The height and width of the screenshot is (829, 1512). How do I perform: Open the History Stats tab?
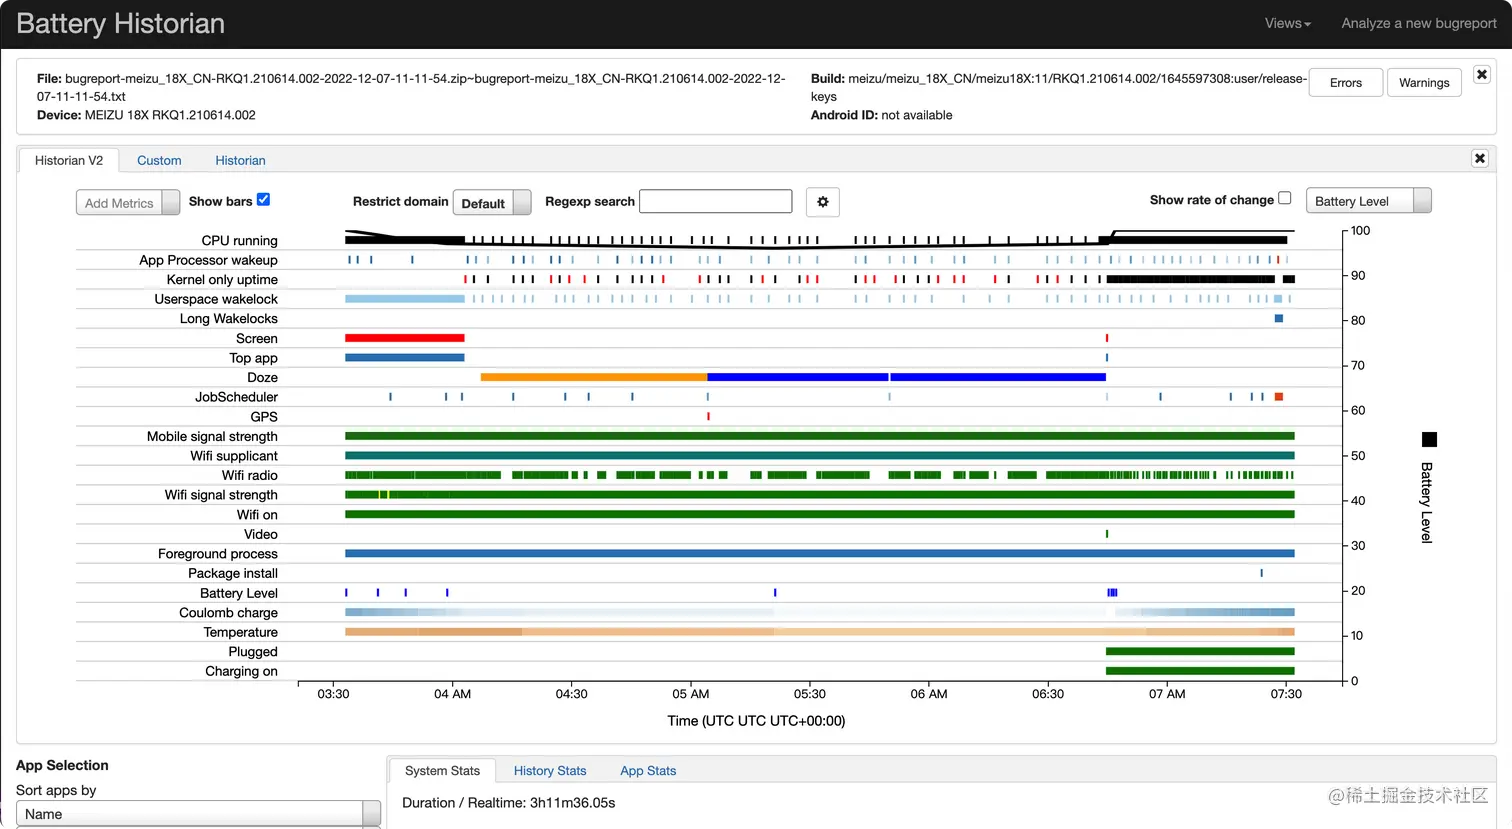click(550, 771)
